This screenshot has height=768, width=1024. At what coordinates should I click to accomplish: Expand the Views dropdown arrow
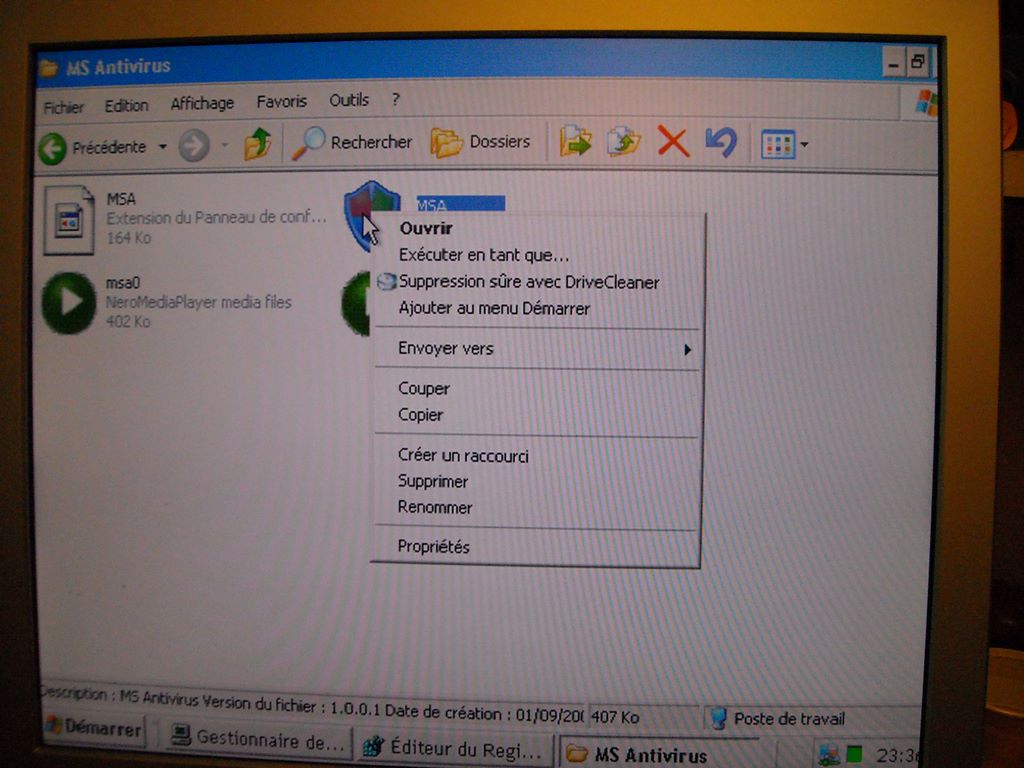805,144
